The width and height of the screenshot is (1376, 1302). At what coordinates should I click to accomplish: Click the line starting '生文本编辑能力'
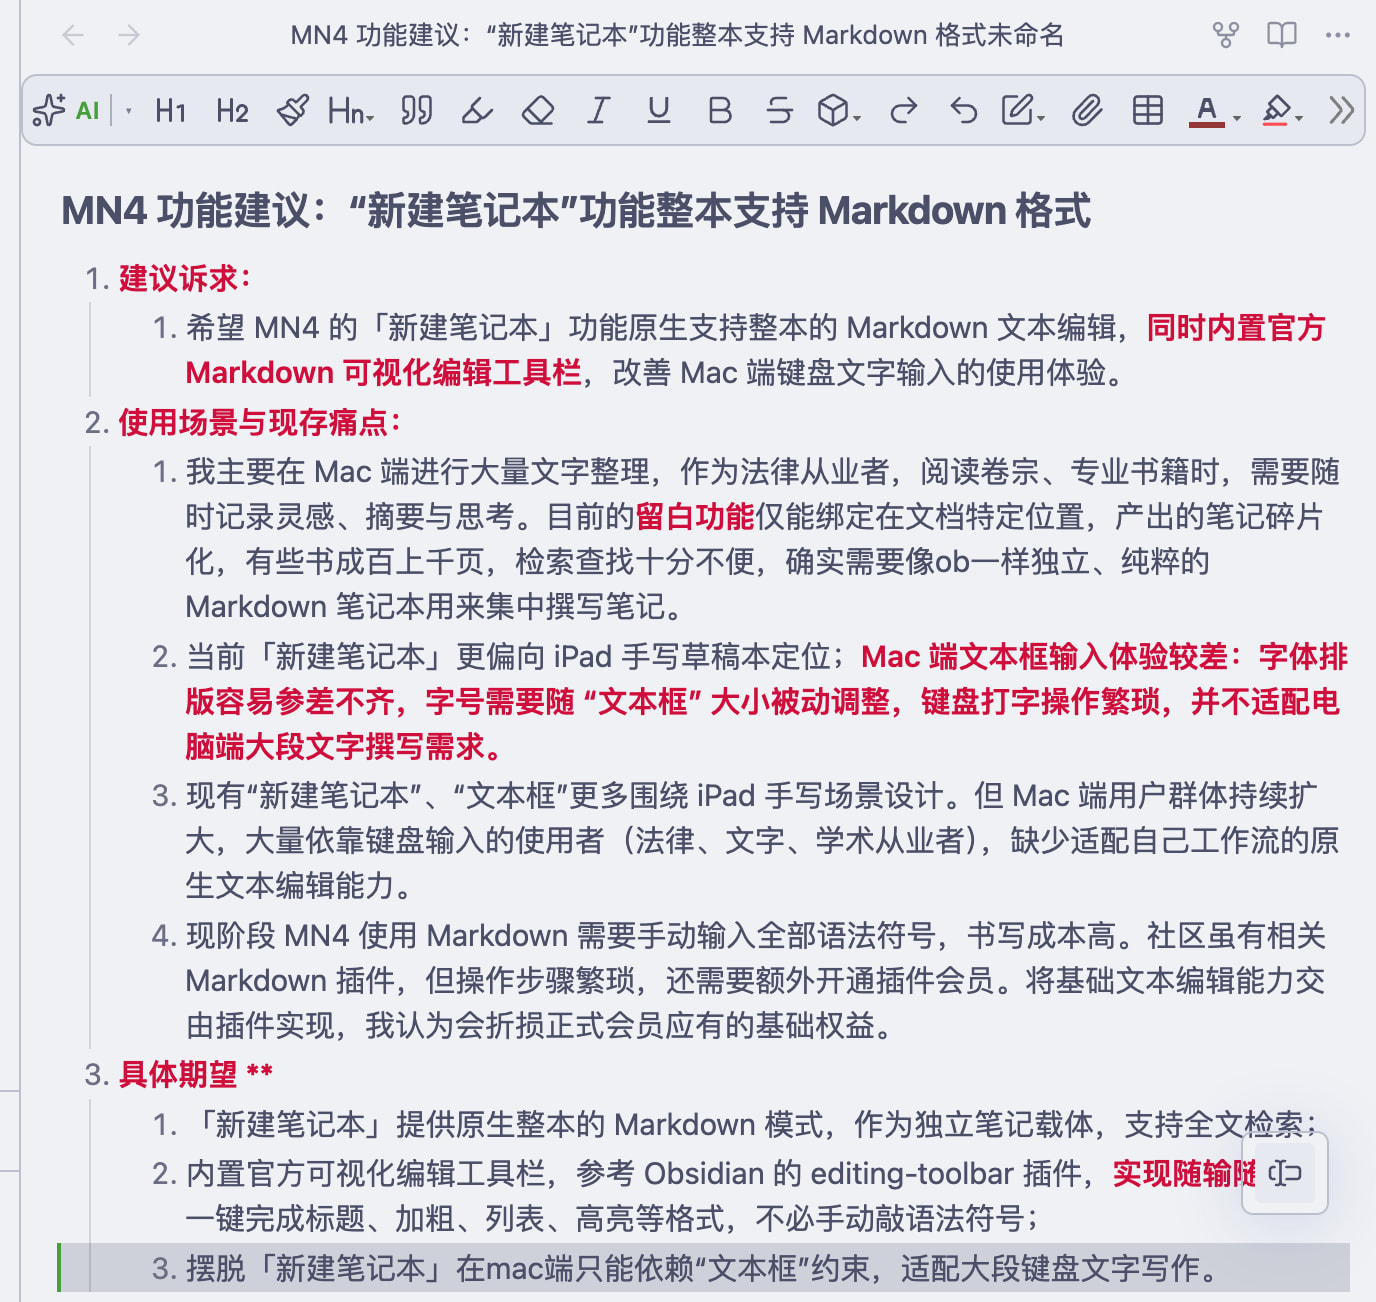[298, 886]
